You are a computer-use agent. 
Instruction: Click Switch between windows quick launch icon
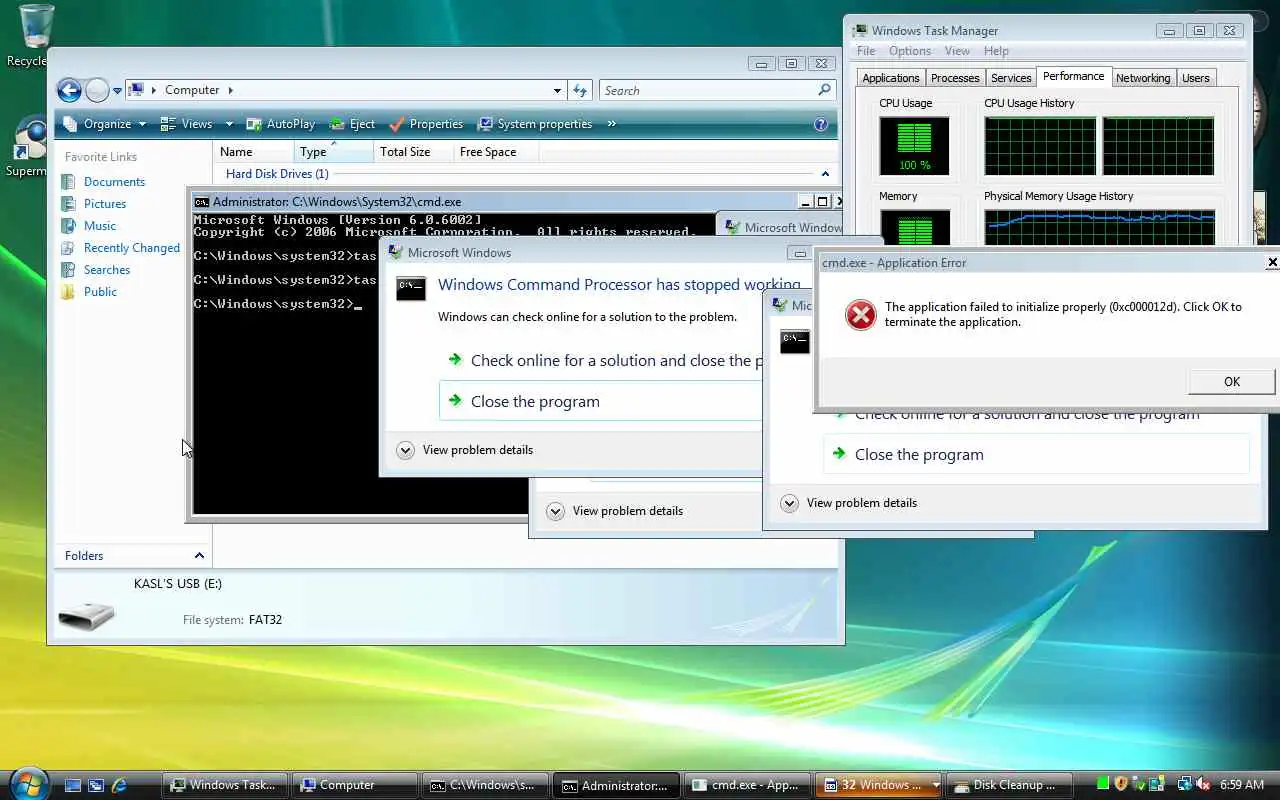point(96,785)
